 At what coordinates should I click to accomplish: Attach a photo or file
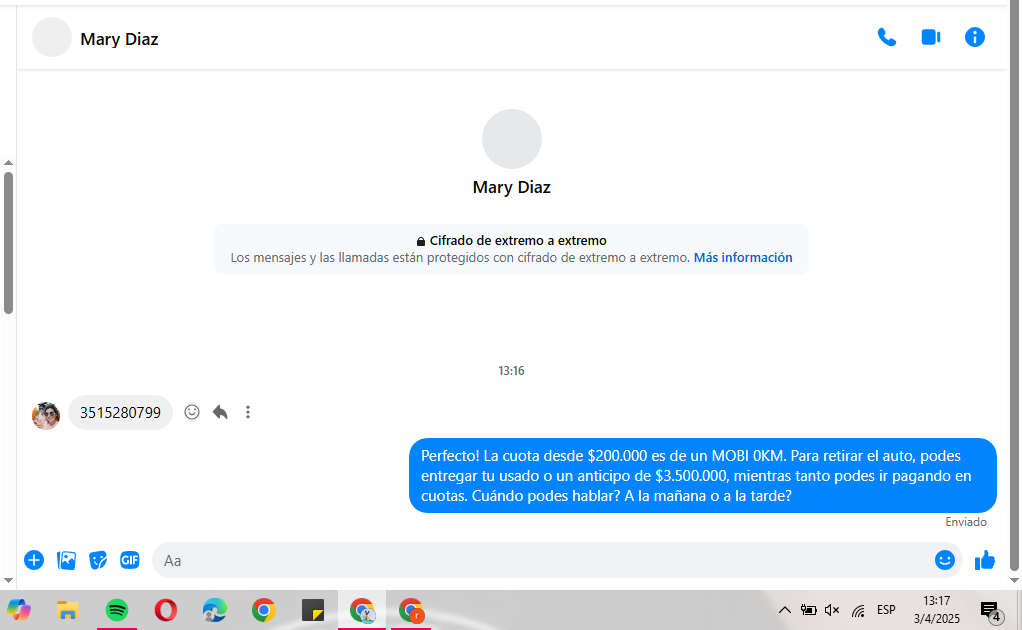point(66,560)
